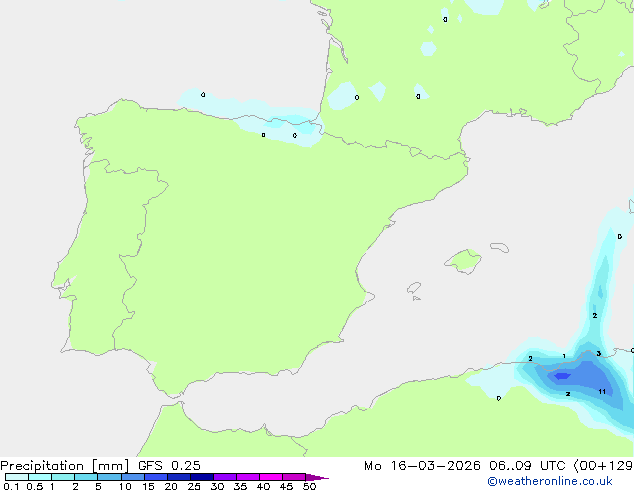Click the "(00+129" forecast offset text

click(603, 466)
